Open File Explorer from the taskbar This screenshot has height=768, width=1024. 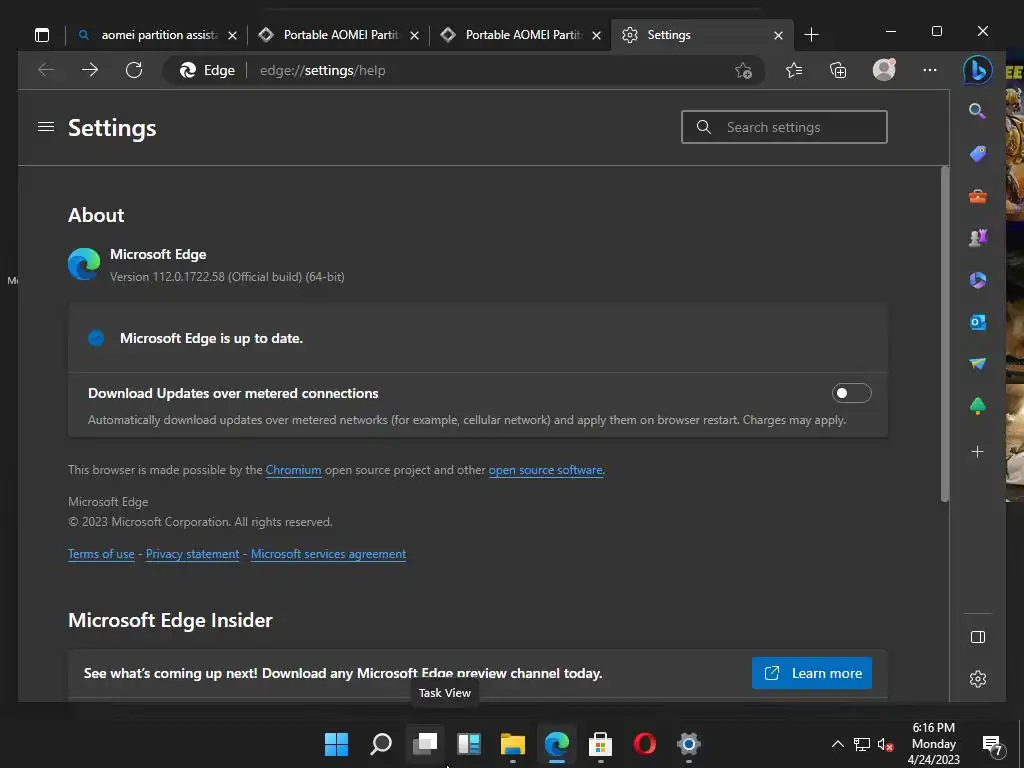[x=513, y=744]
